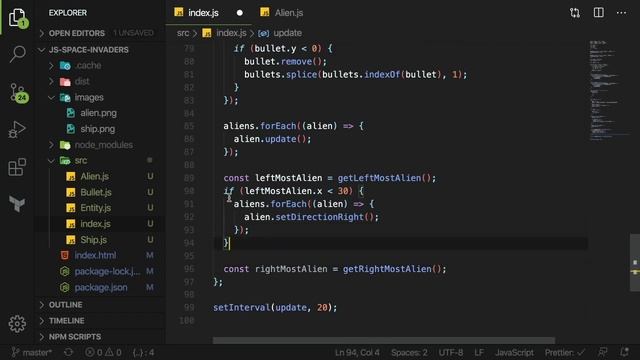Expand the Outline section
The width and height of the screenshot is (640, 360).
pyautogui.click(x=100, y=305)
